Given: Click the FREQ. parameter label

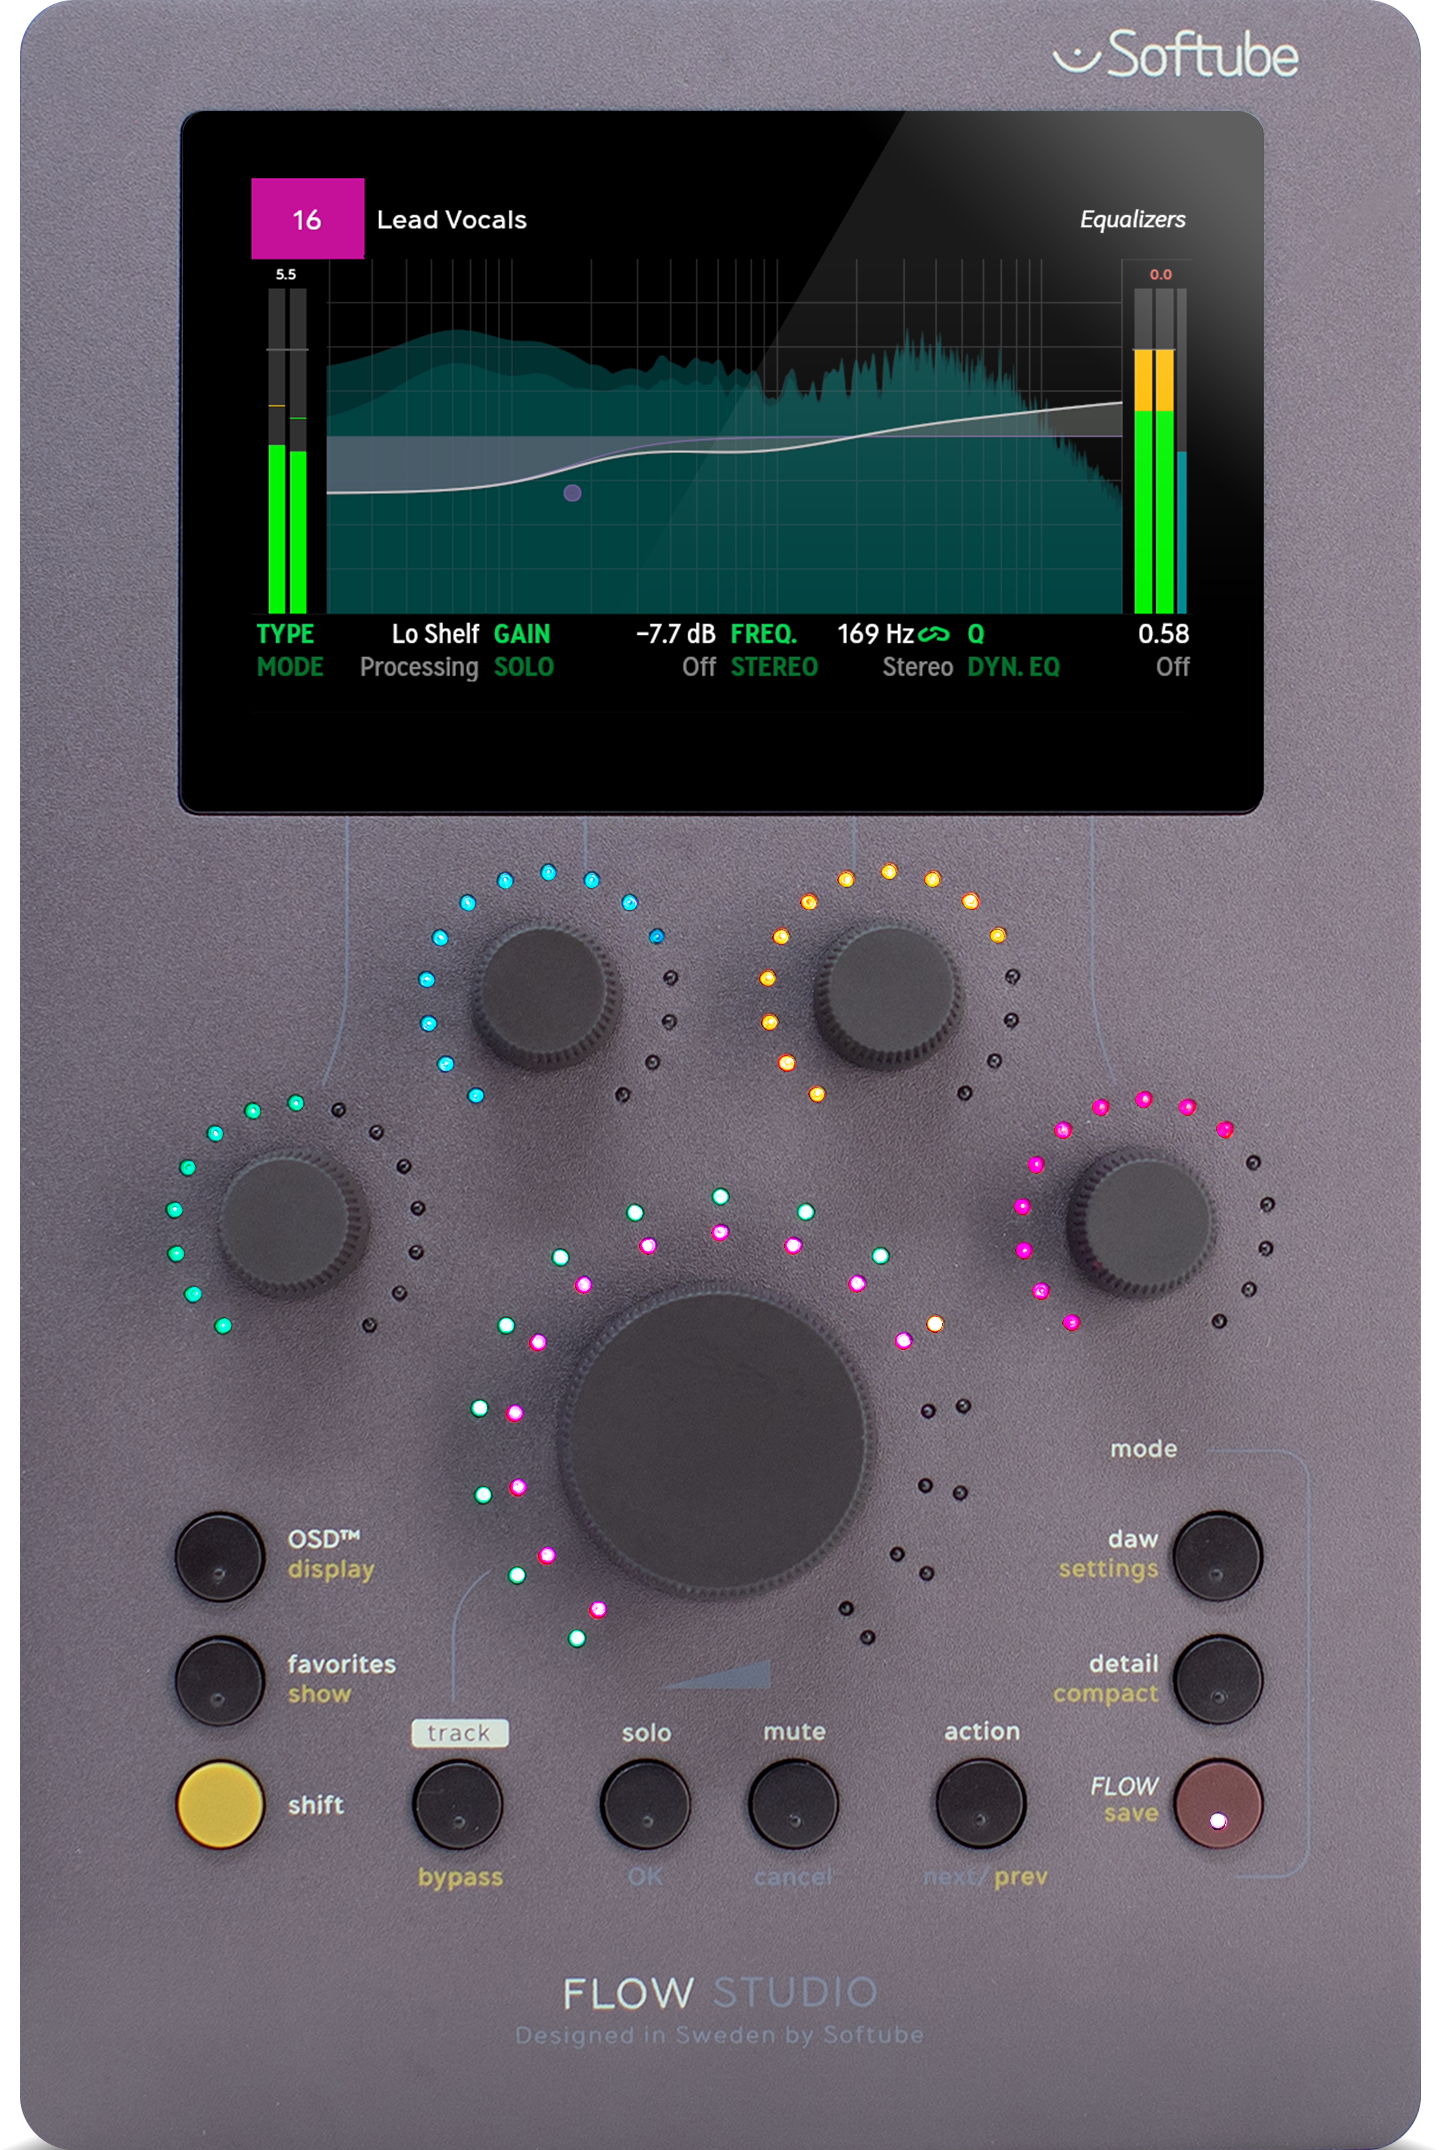Looking at the screenshot, I should coord(763,634).
